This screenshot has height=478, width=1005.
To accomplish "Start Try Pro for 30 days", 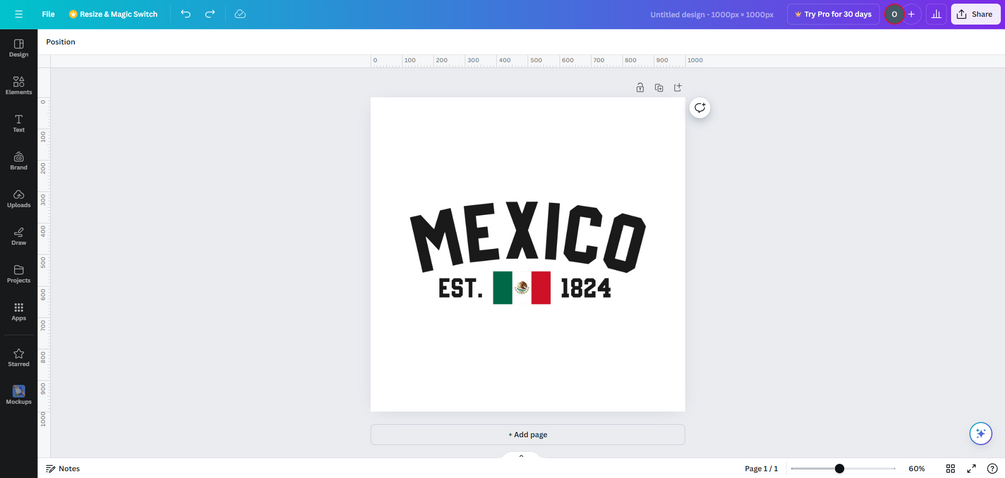I will coord(833,14).
